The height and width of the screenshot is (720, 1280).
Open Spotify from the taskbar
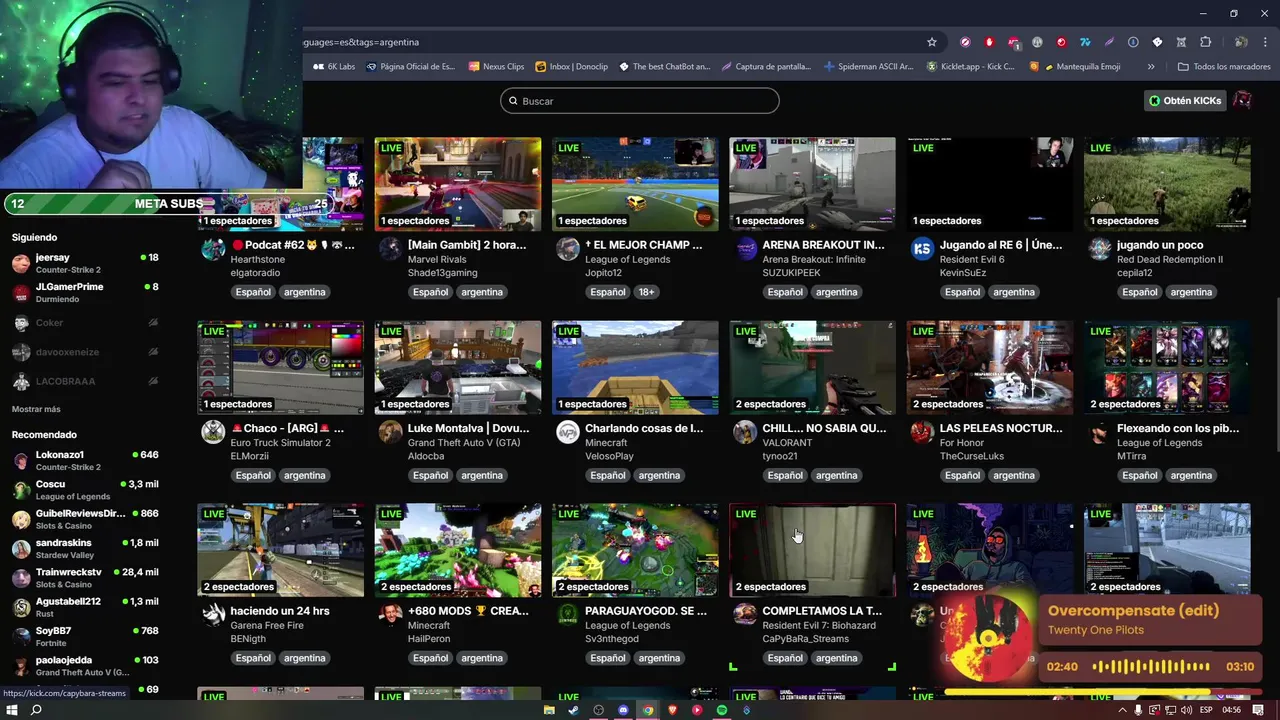721,710
